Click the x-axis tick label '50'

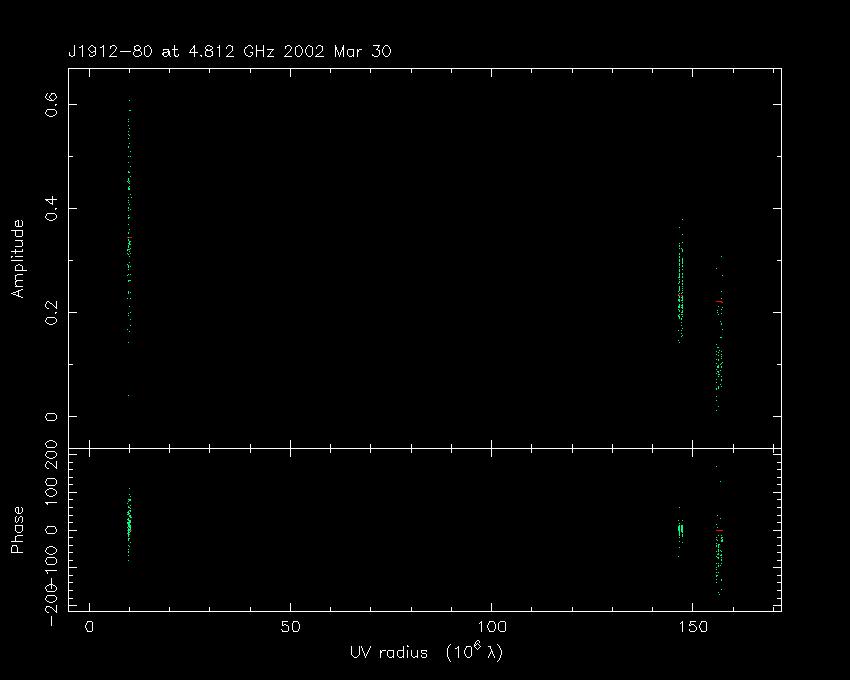(x=291, y=627)
